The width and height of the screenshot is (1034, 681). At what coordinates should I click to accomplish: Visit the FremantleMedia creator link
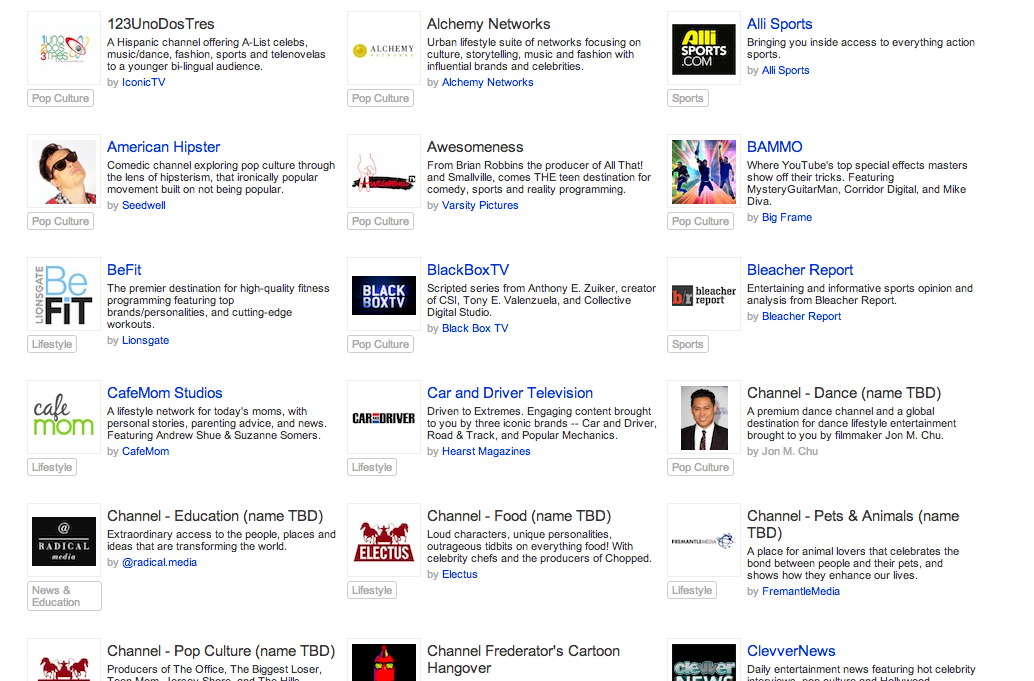[x=801, y=592]
